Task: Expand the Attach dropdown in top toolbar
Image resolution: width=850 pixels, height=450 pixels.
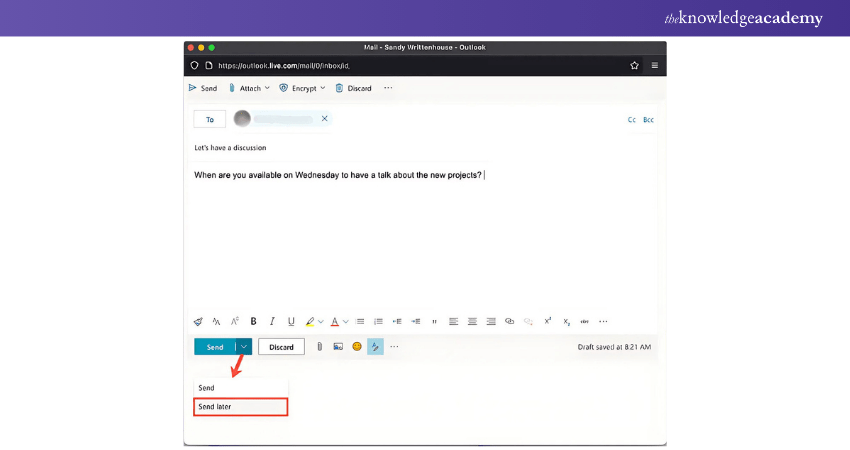Action: click(267, 88)
